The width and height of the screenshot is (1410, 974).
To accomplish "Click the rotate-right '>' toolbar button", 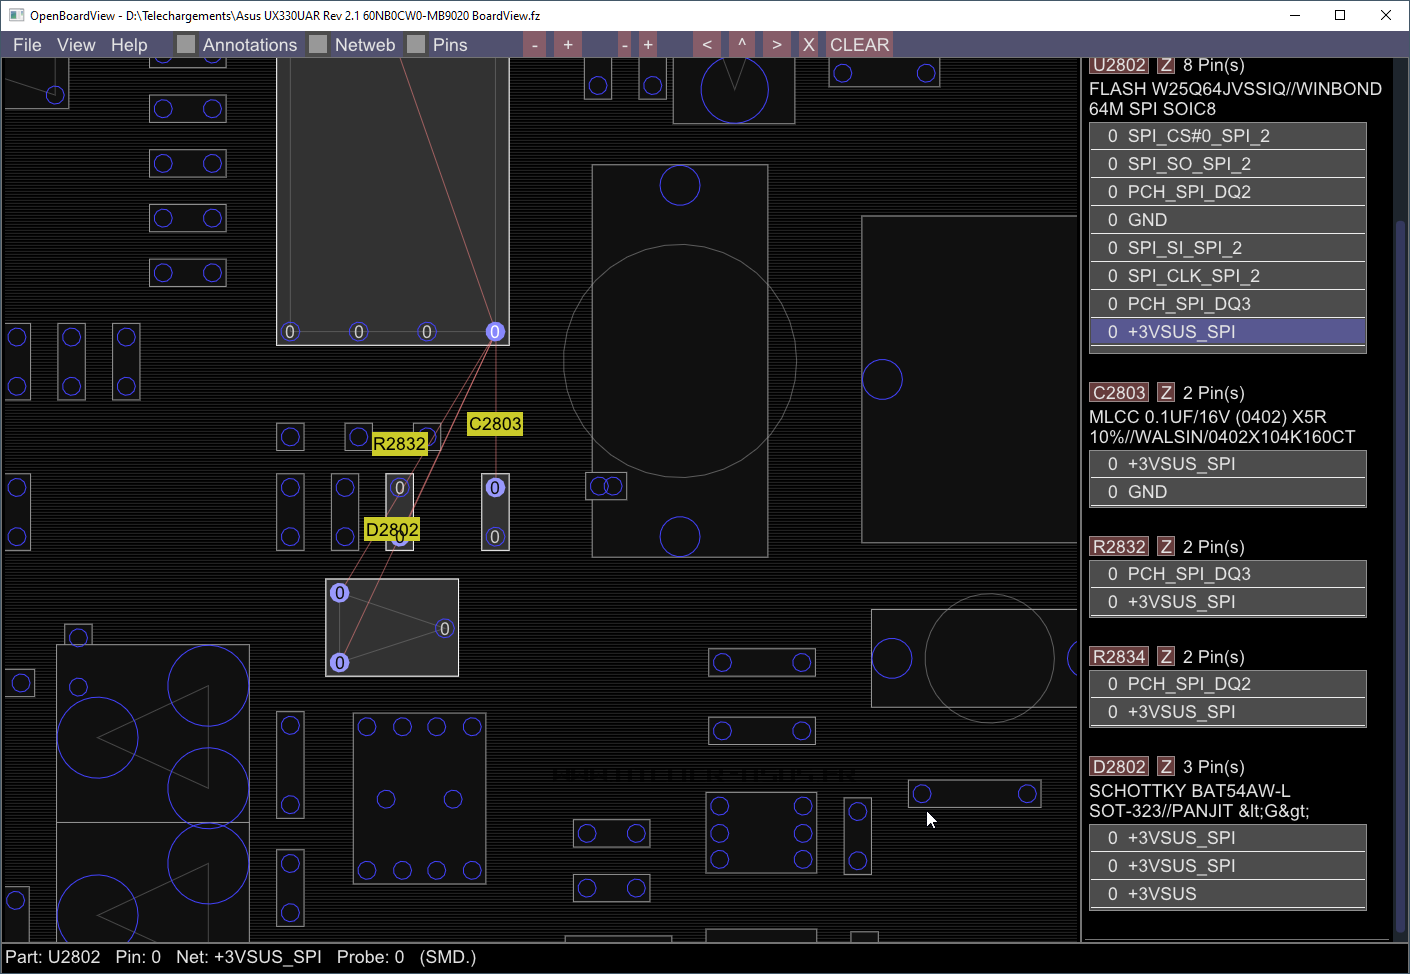I will [x=776, y=45].
